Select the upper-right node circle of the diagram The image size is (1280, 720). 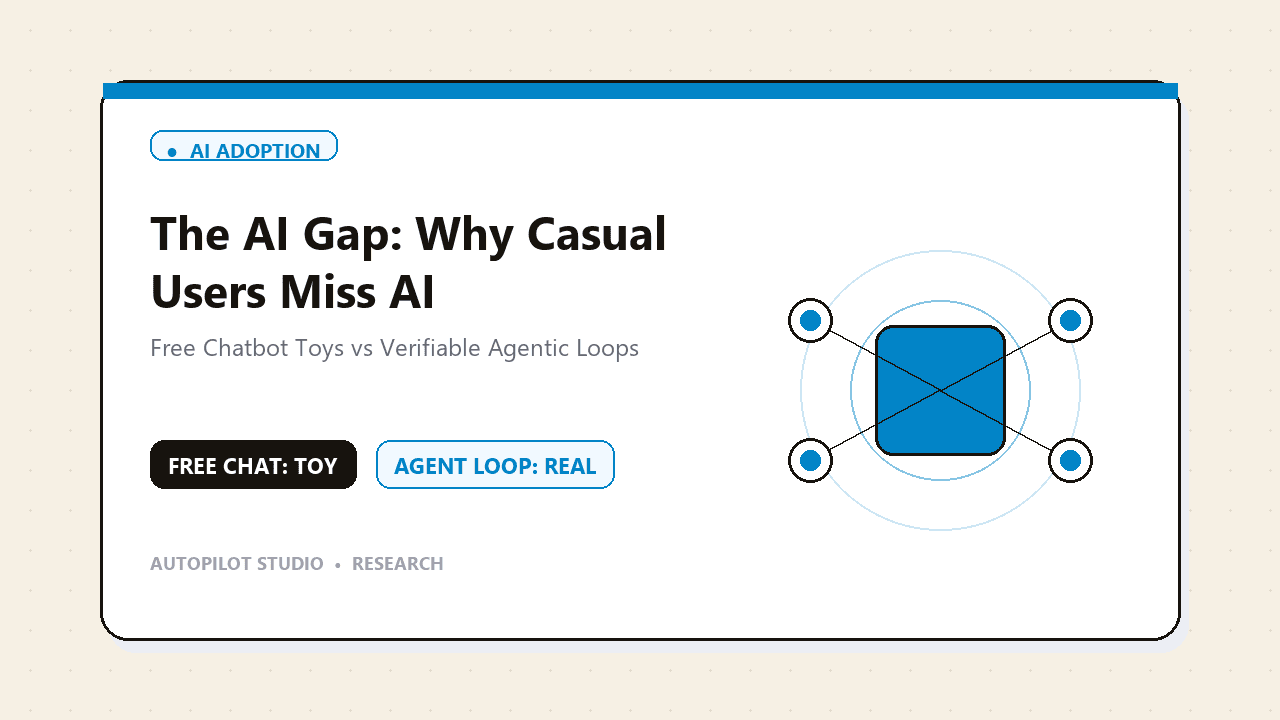coord(1070,320)
